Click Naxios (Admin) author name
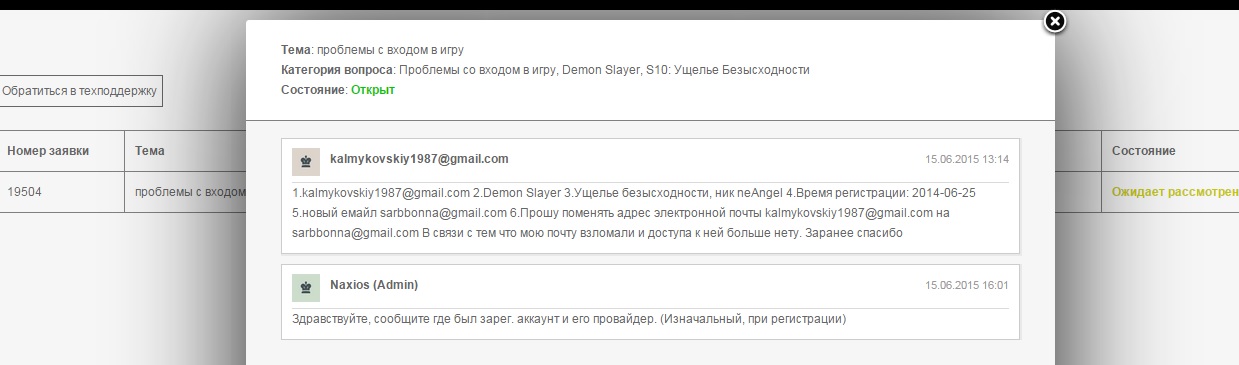 [374, 285]
